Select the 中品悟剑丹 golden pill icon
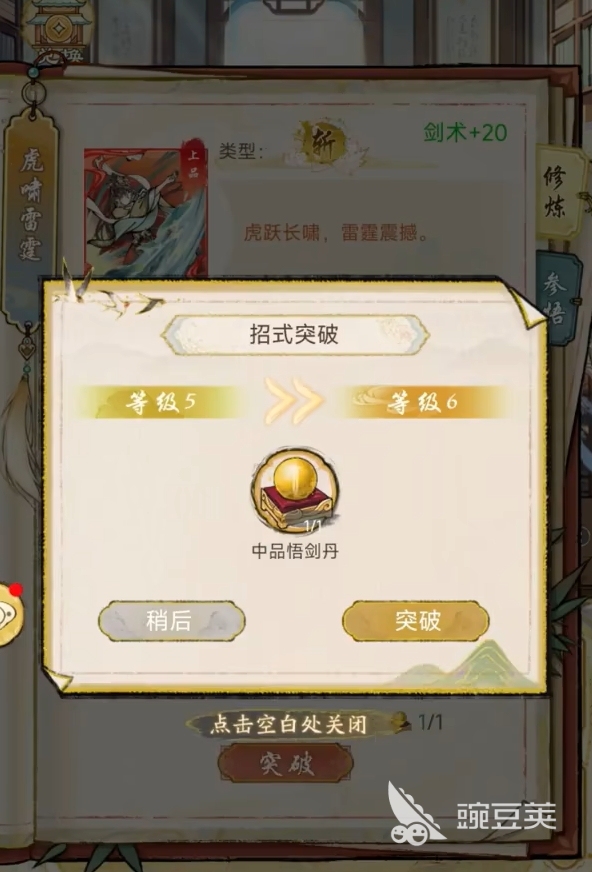 tap(295, 490)
